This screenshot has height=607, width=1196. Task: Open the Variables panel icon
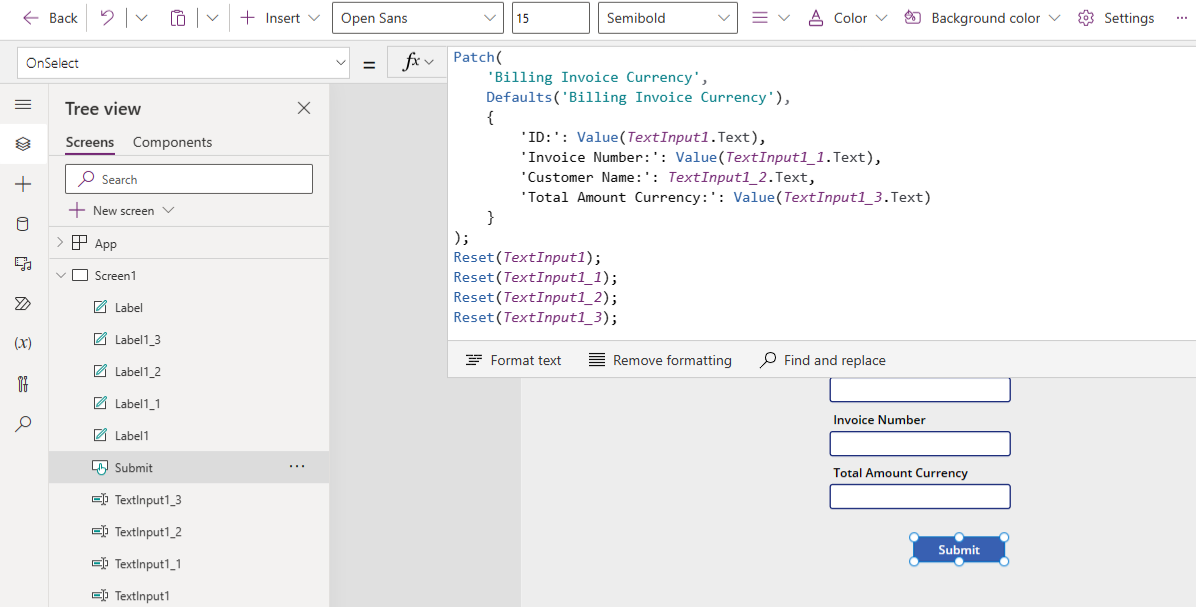pyautogui.click(x=24, y=343)
